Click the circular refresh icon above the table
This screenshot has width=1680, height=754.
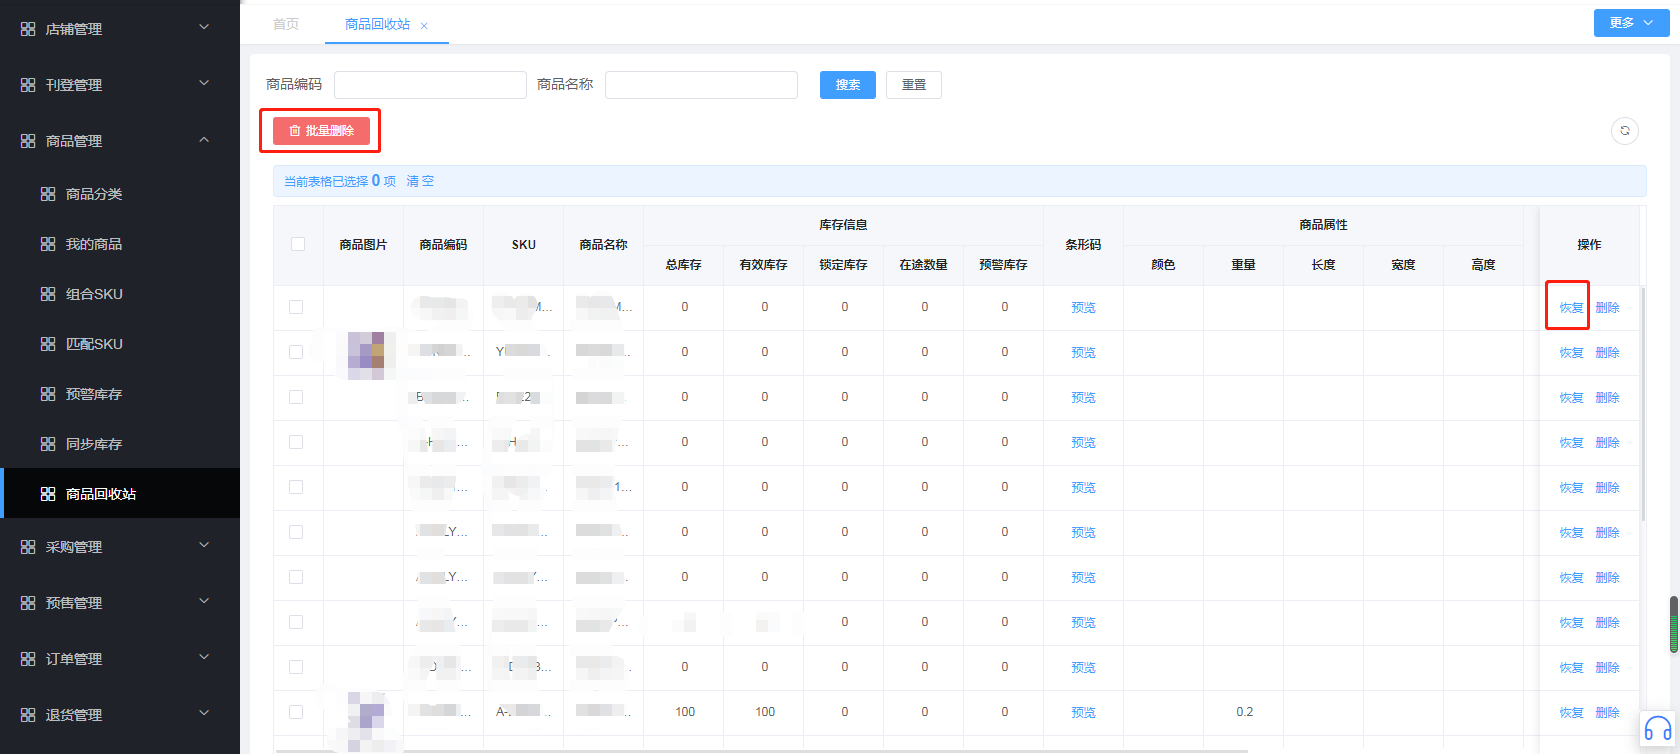[1625, 131]
